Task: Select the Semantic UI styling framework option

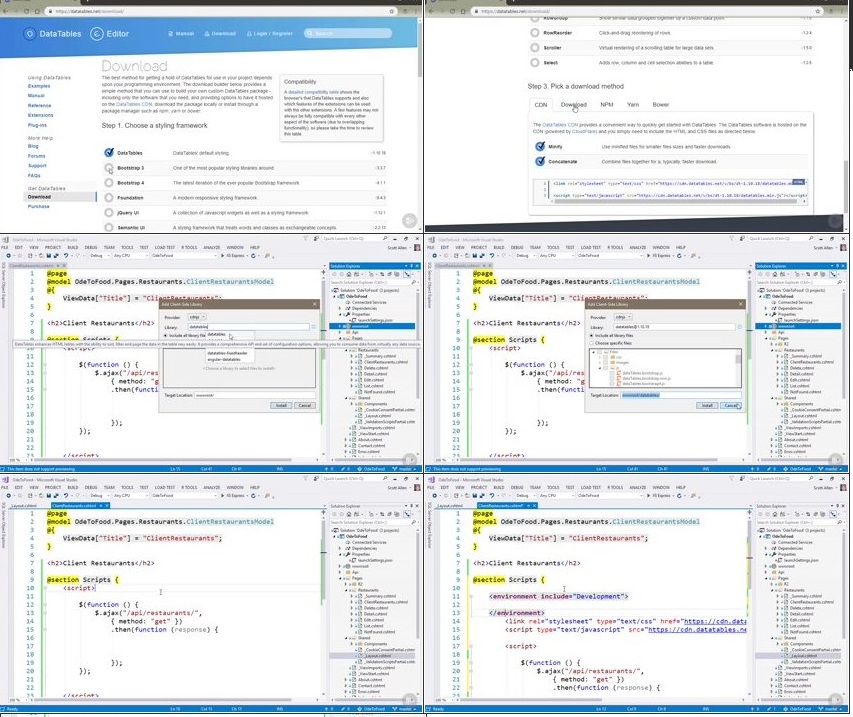Action: [x=109, y=227]
